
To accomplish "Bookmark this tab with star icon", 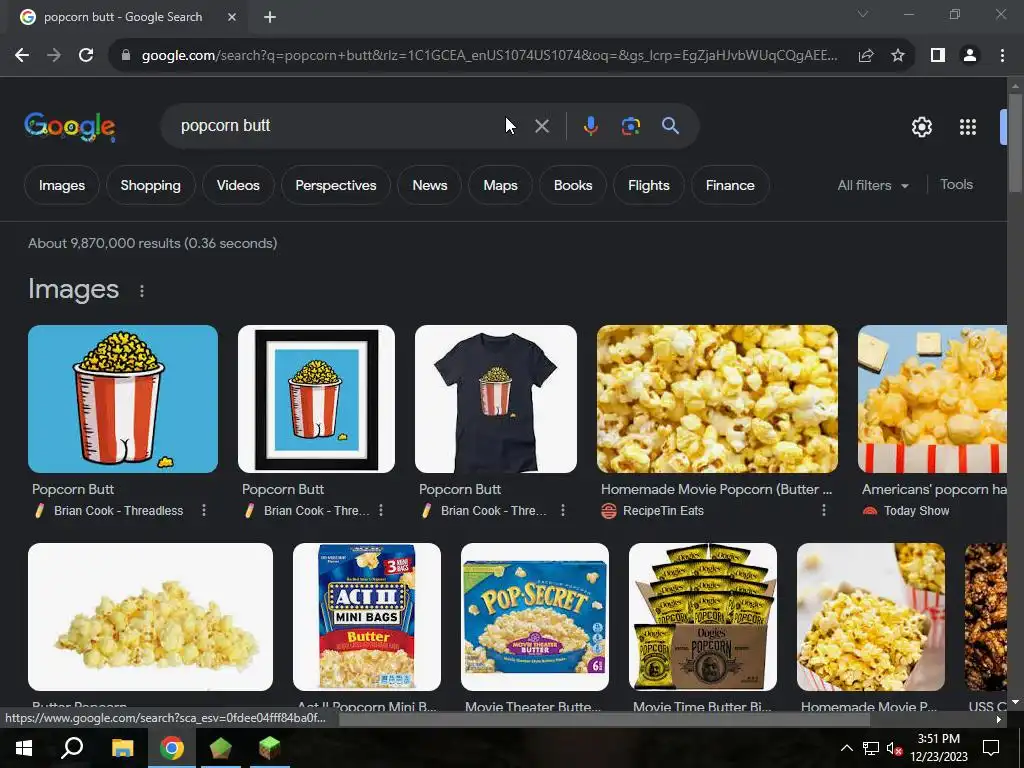I will [898, 56].
